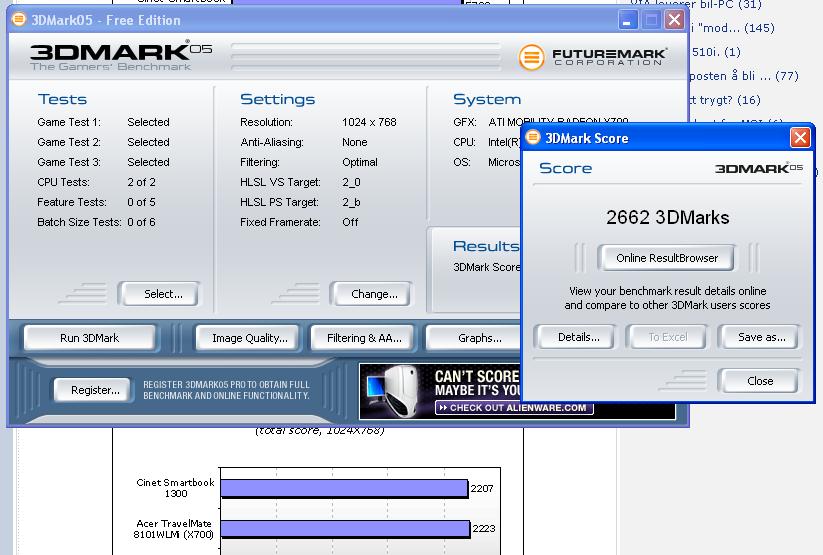
Task: Click the 'HLSL VS Target:' label
Action: coord(280,182)
